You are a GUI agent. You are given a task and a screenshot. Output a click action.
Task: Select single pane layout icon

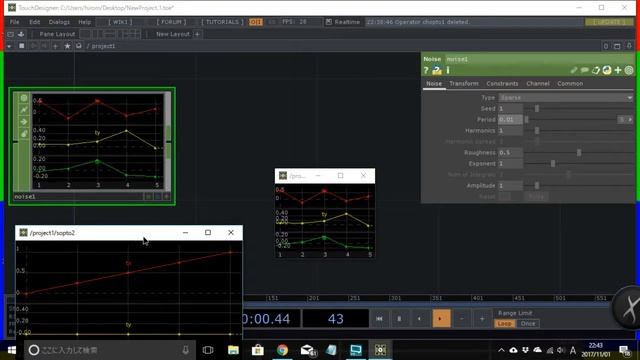click(x=85, y=34)
